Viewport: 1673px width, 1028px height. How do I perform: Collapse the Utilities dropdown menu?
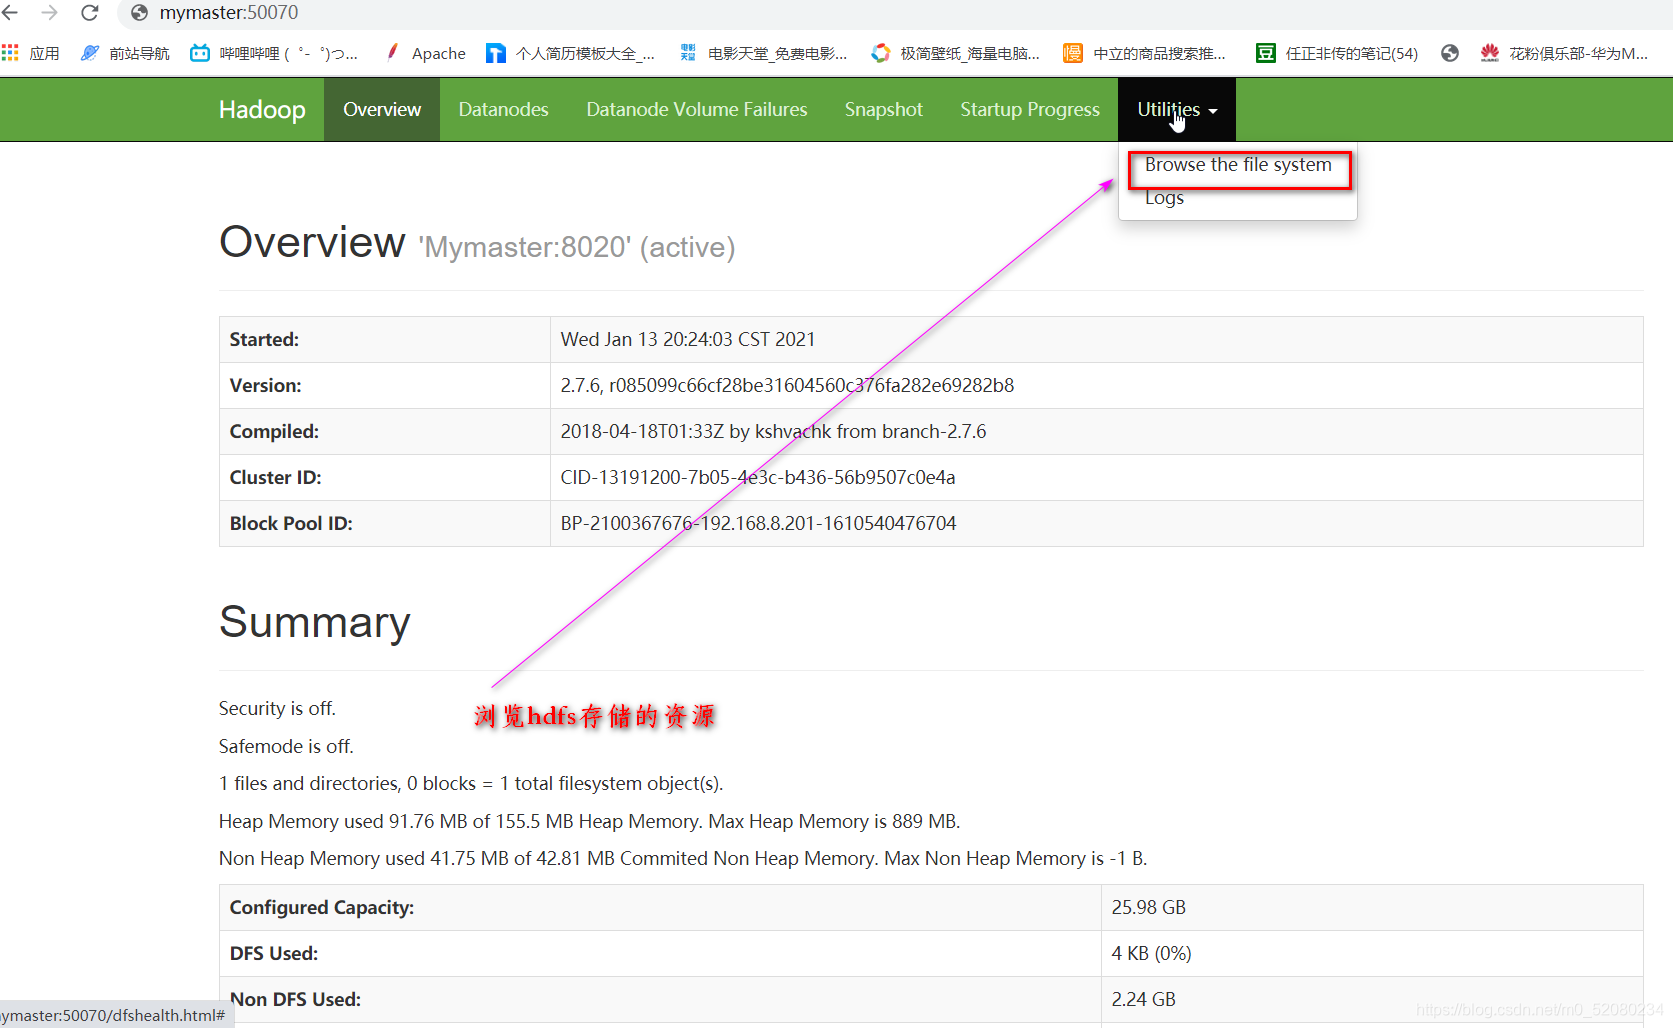point(1177,109)
